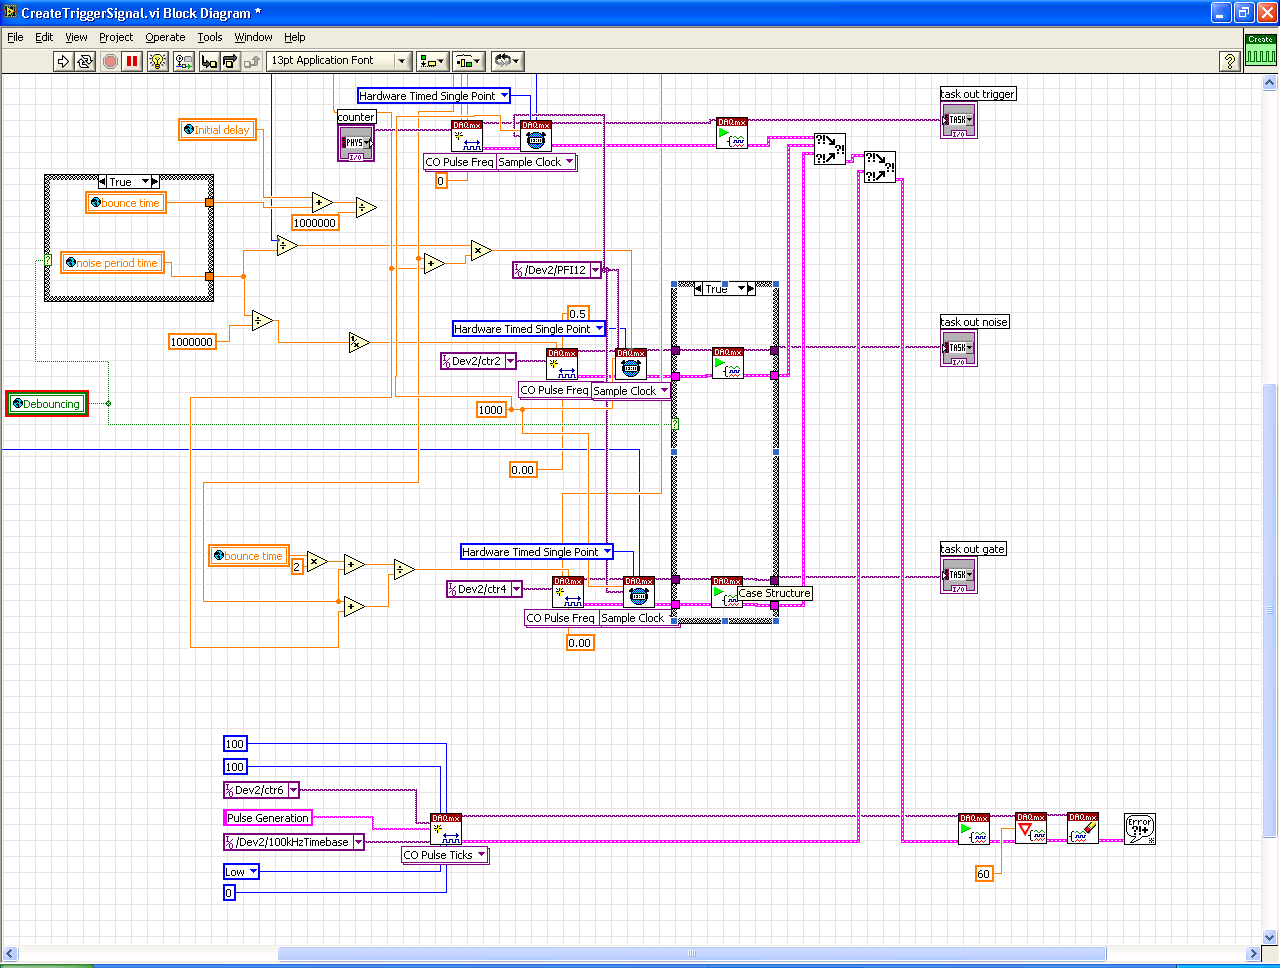This screenshot has height=968, width=1280.
Task: Click the 0.5 numeric constant
Action: click(578, 314)
